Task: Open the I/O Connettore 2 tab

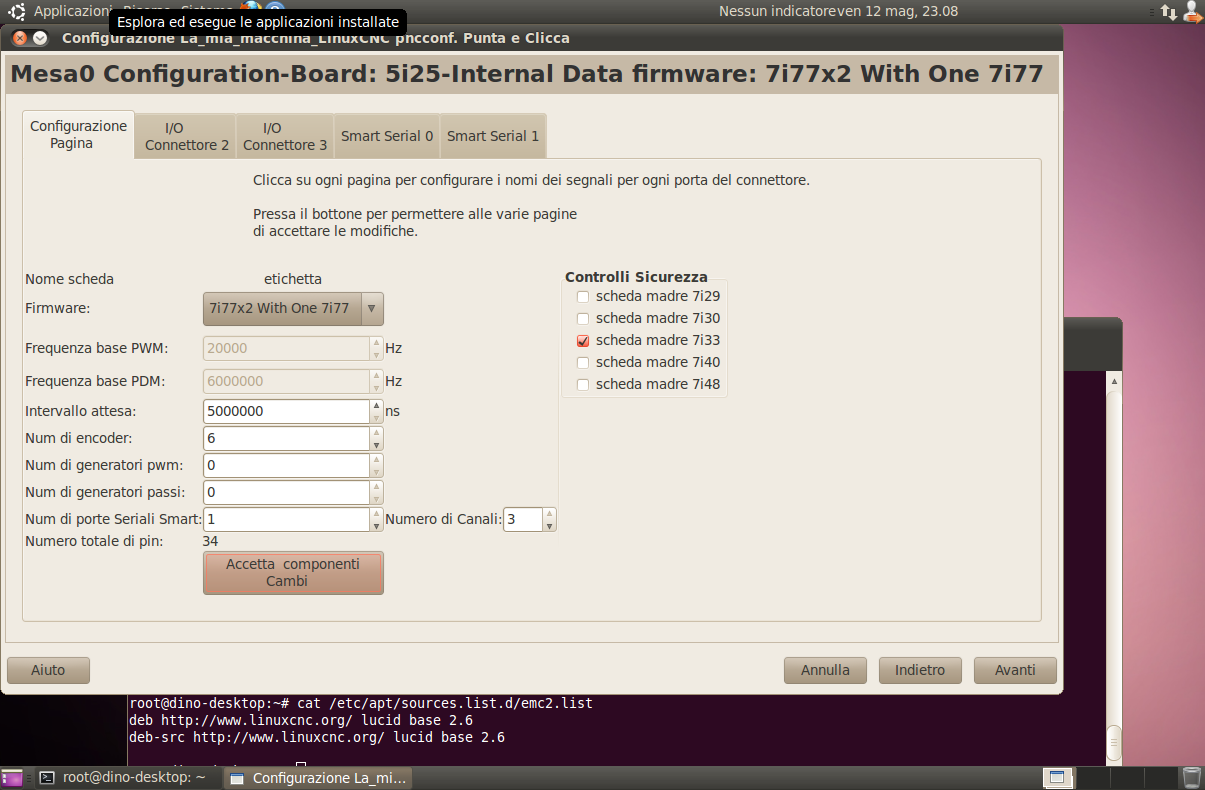Action: pos(186,136)
